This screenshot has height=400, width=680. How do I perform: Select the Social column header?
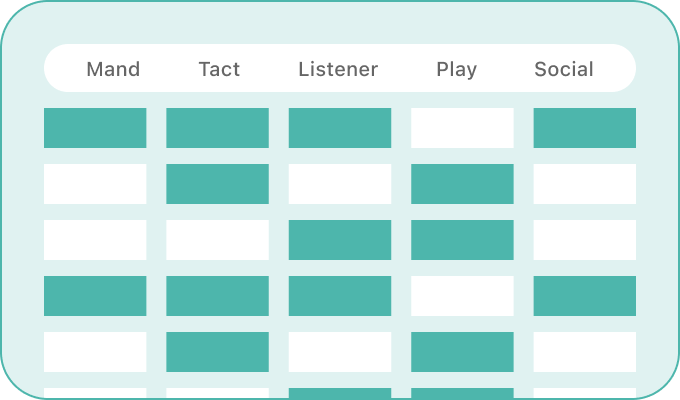[564, 69]
